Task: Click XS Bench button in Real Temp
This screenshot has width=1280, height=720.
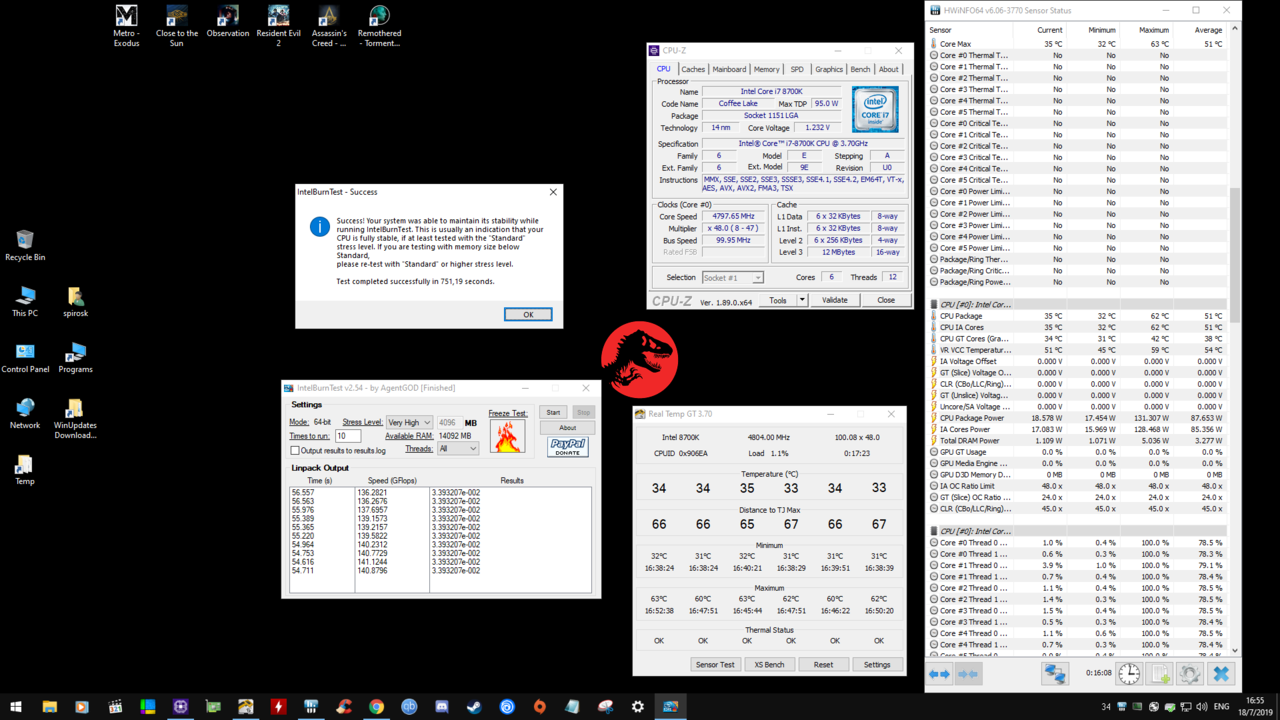Action: 769,664
